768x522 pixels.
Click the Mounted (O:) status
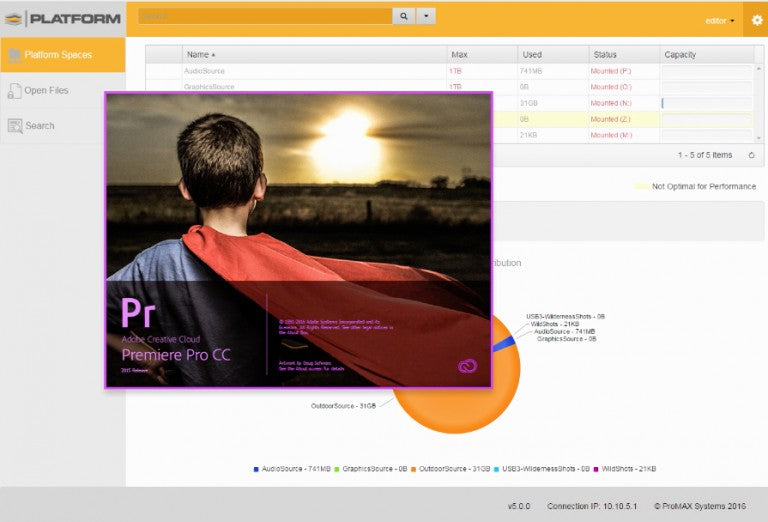(x=611, y=87)
